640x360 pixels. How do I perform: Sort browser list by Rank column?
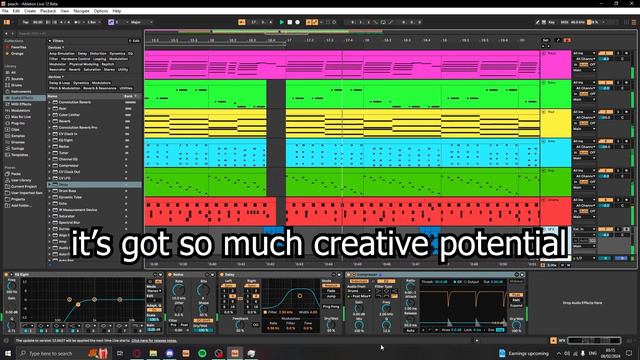pyautogui.click(x=130, y=96)
